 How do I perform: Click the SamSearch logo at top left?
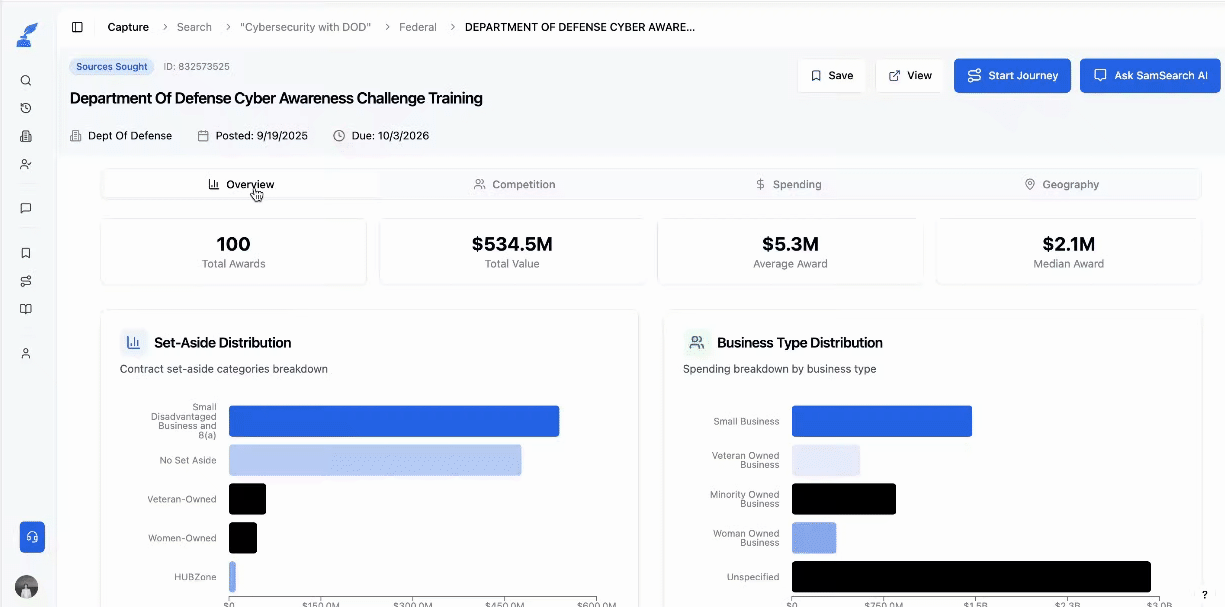26,33
